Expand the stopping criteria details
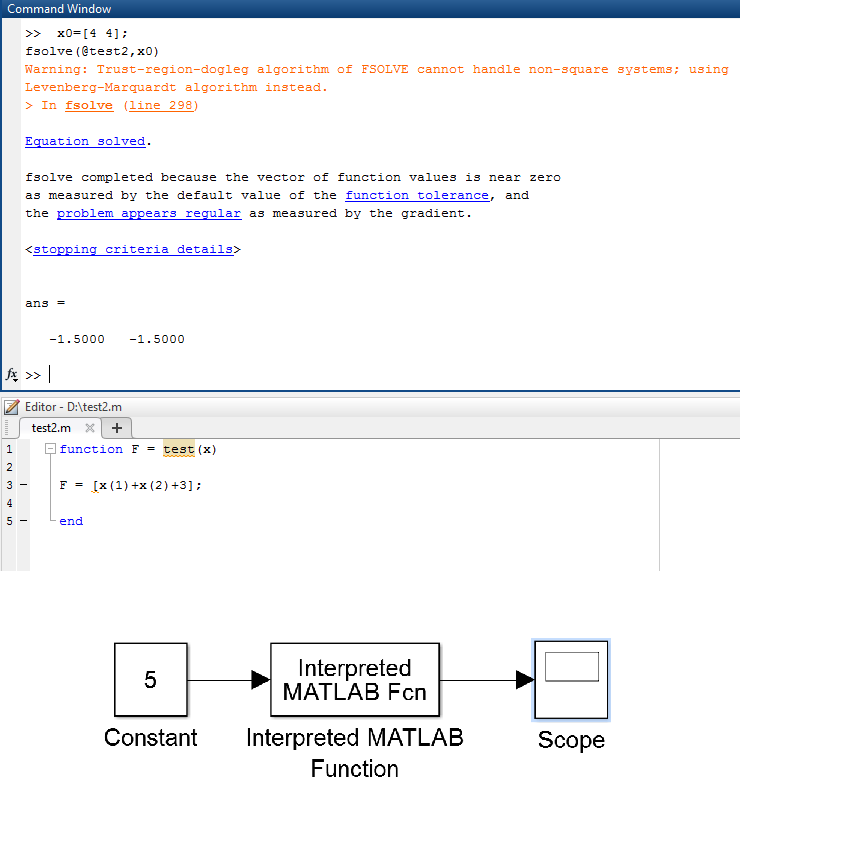Image resolution: width=852 pixels, height=861 pixels. tap(133, 249)
